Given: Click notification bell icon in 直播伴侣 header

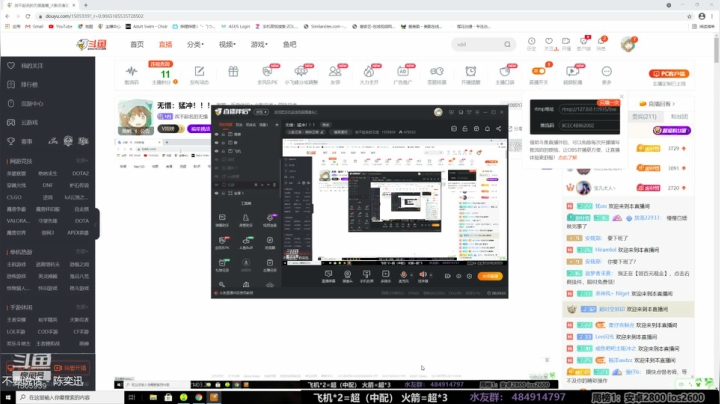Looking at the screenshot, I should (x=487, y=129).
